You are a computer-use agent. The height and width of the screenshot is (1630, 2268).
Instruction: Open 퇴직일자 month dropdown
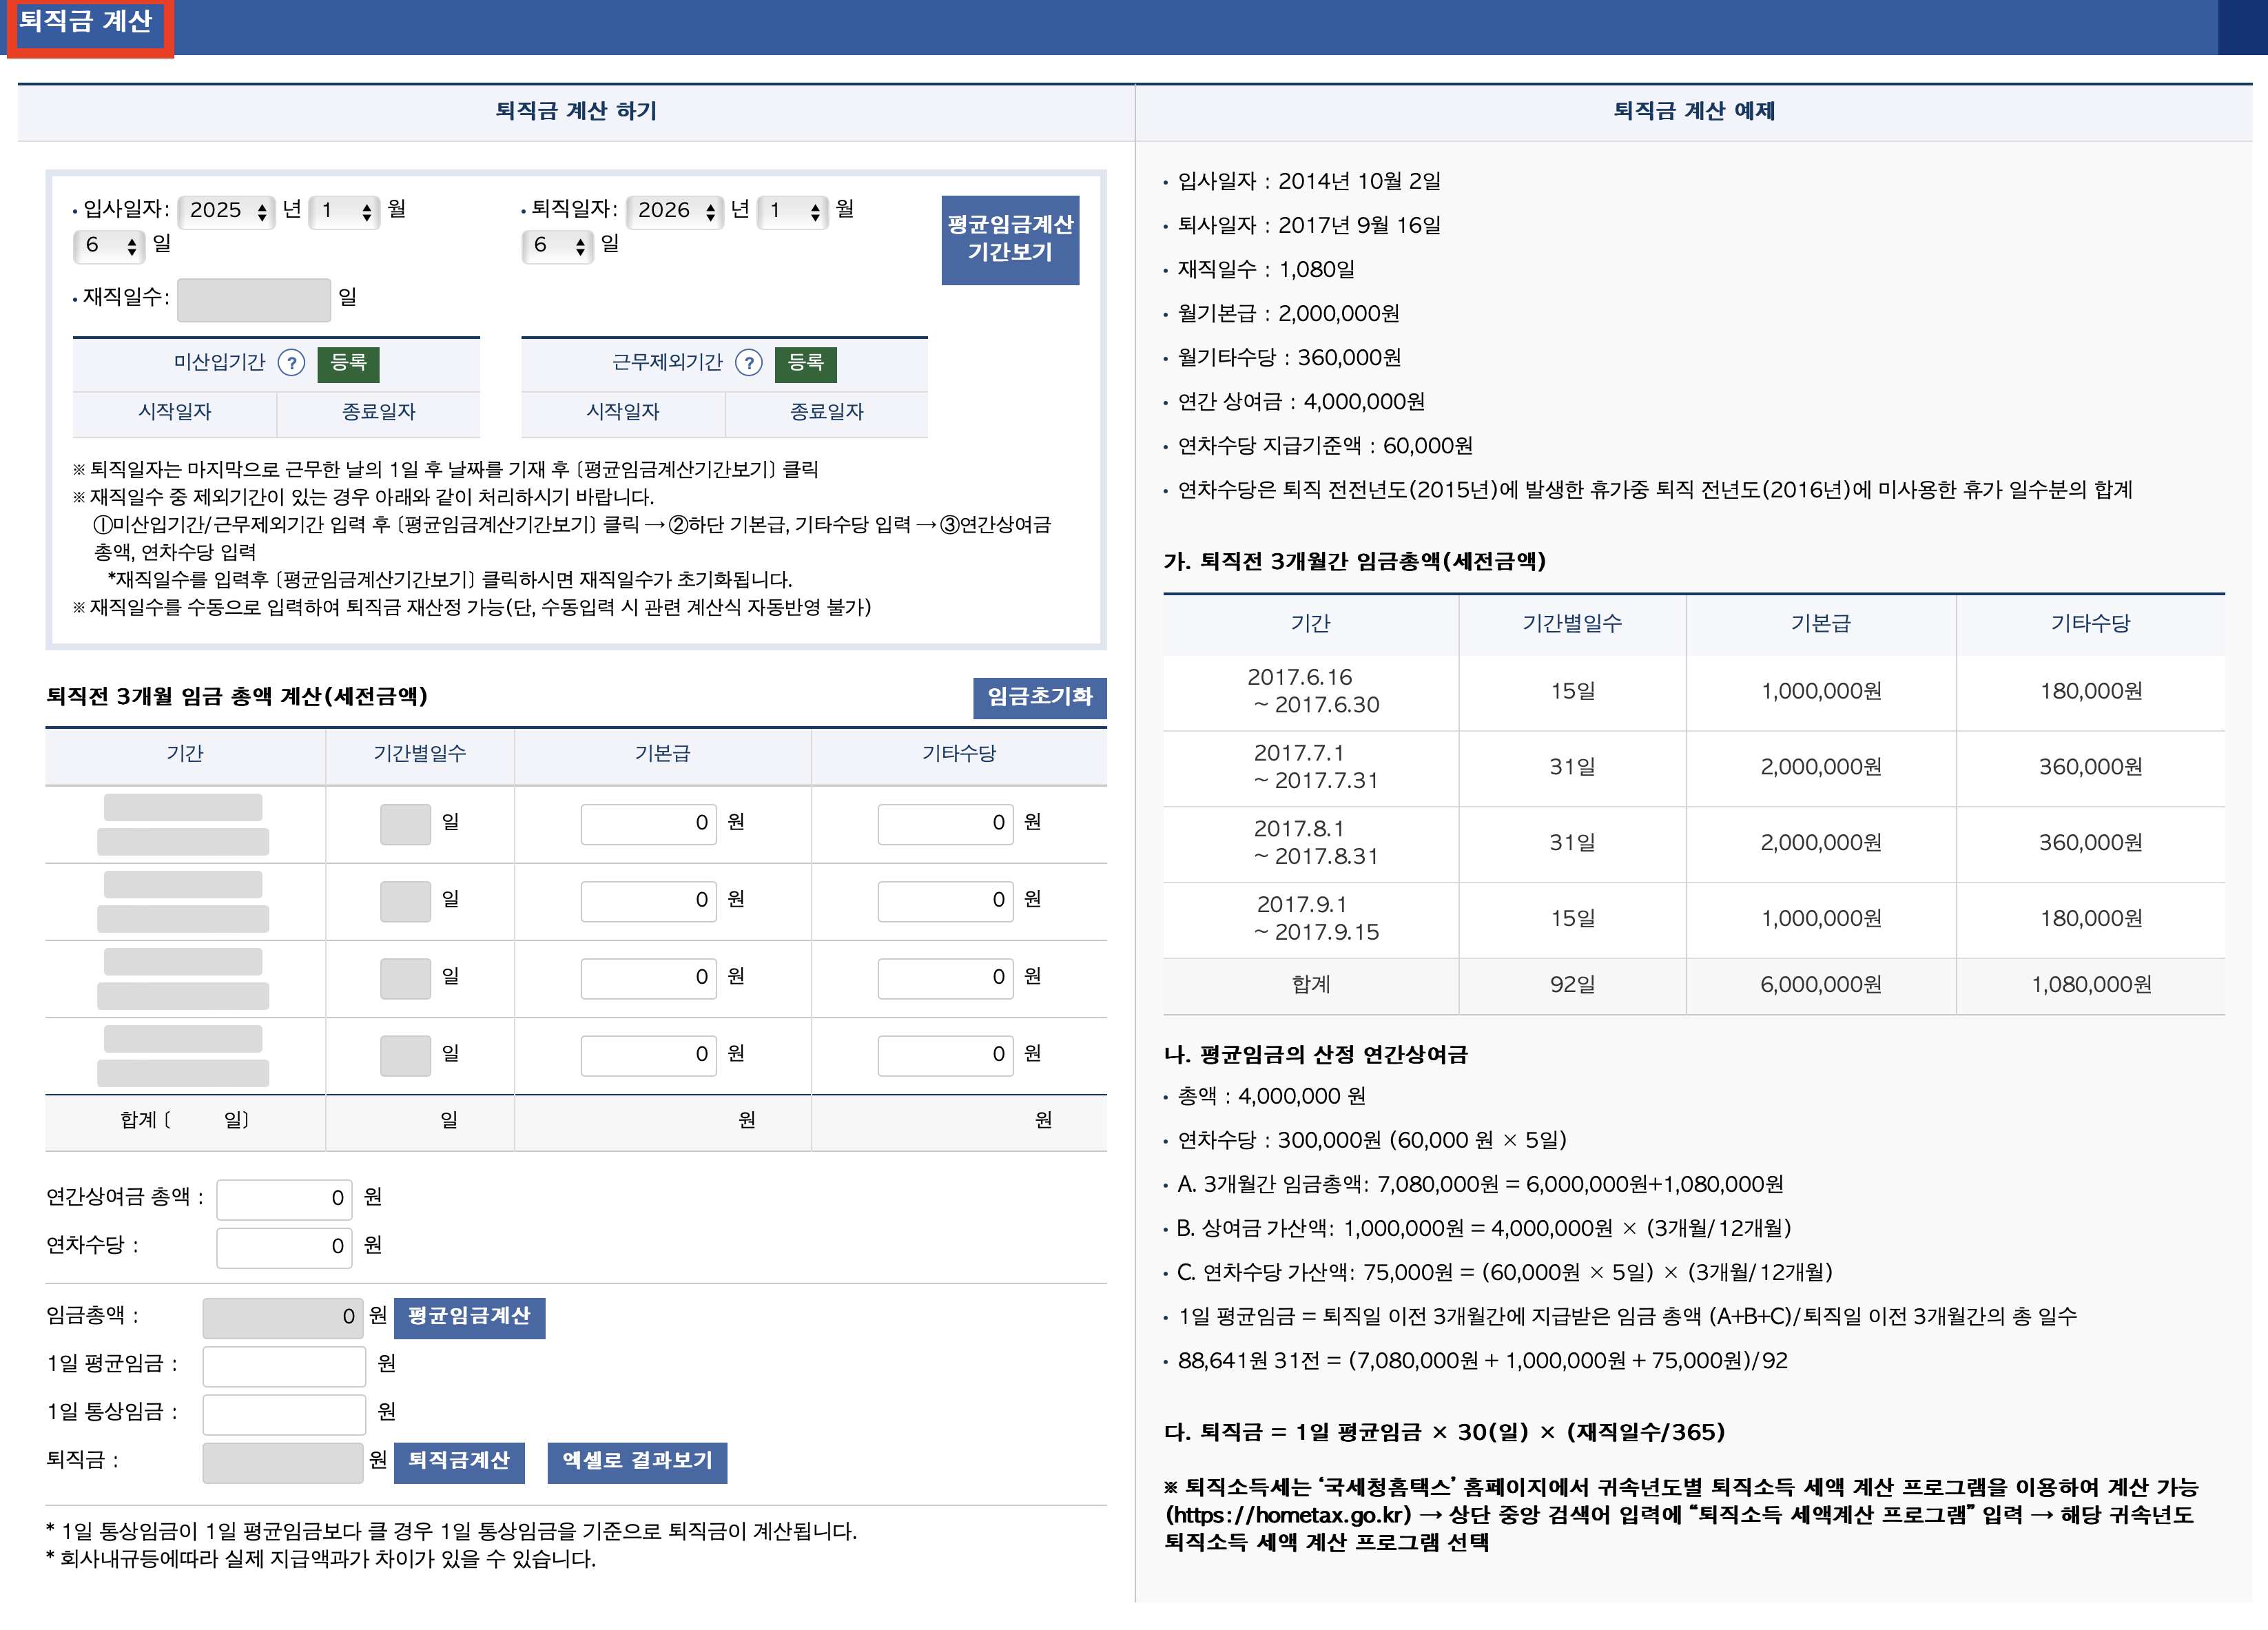point(793,211)
